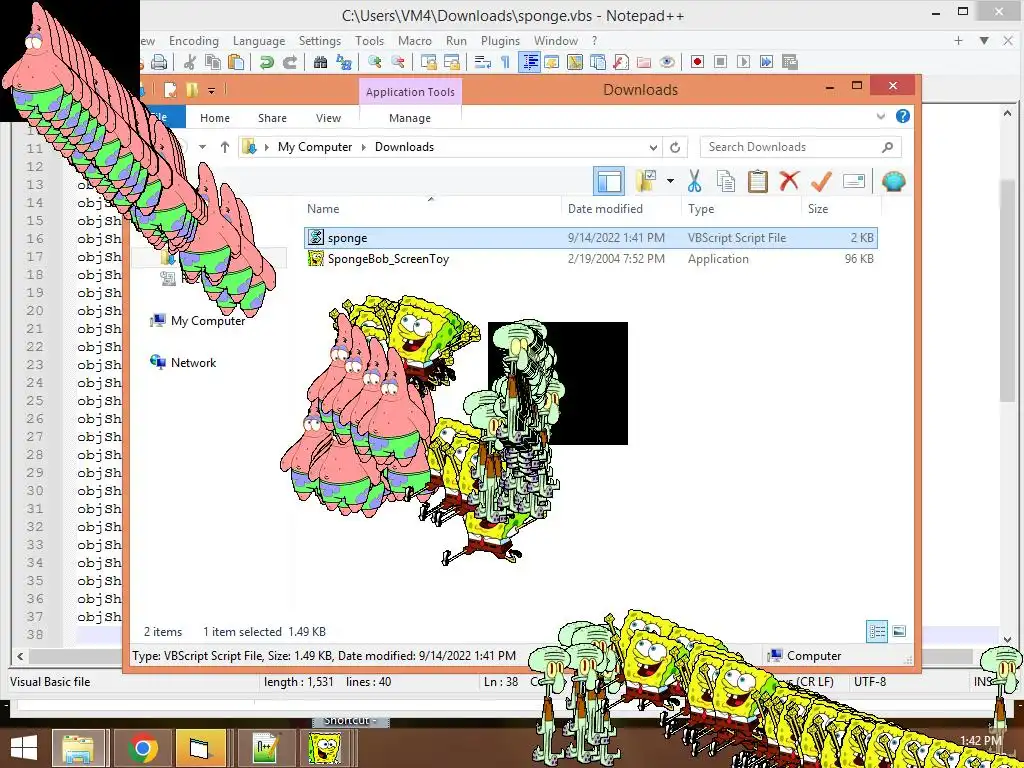
Task: Open the down-triangle dropdown in Notepad++ menu bar
Action: coord(984,40)
